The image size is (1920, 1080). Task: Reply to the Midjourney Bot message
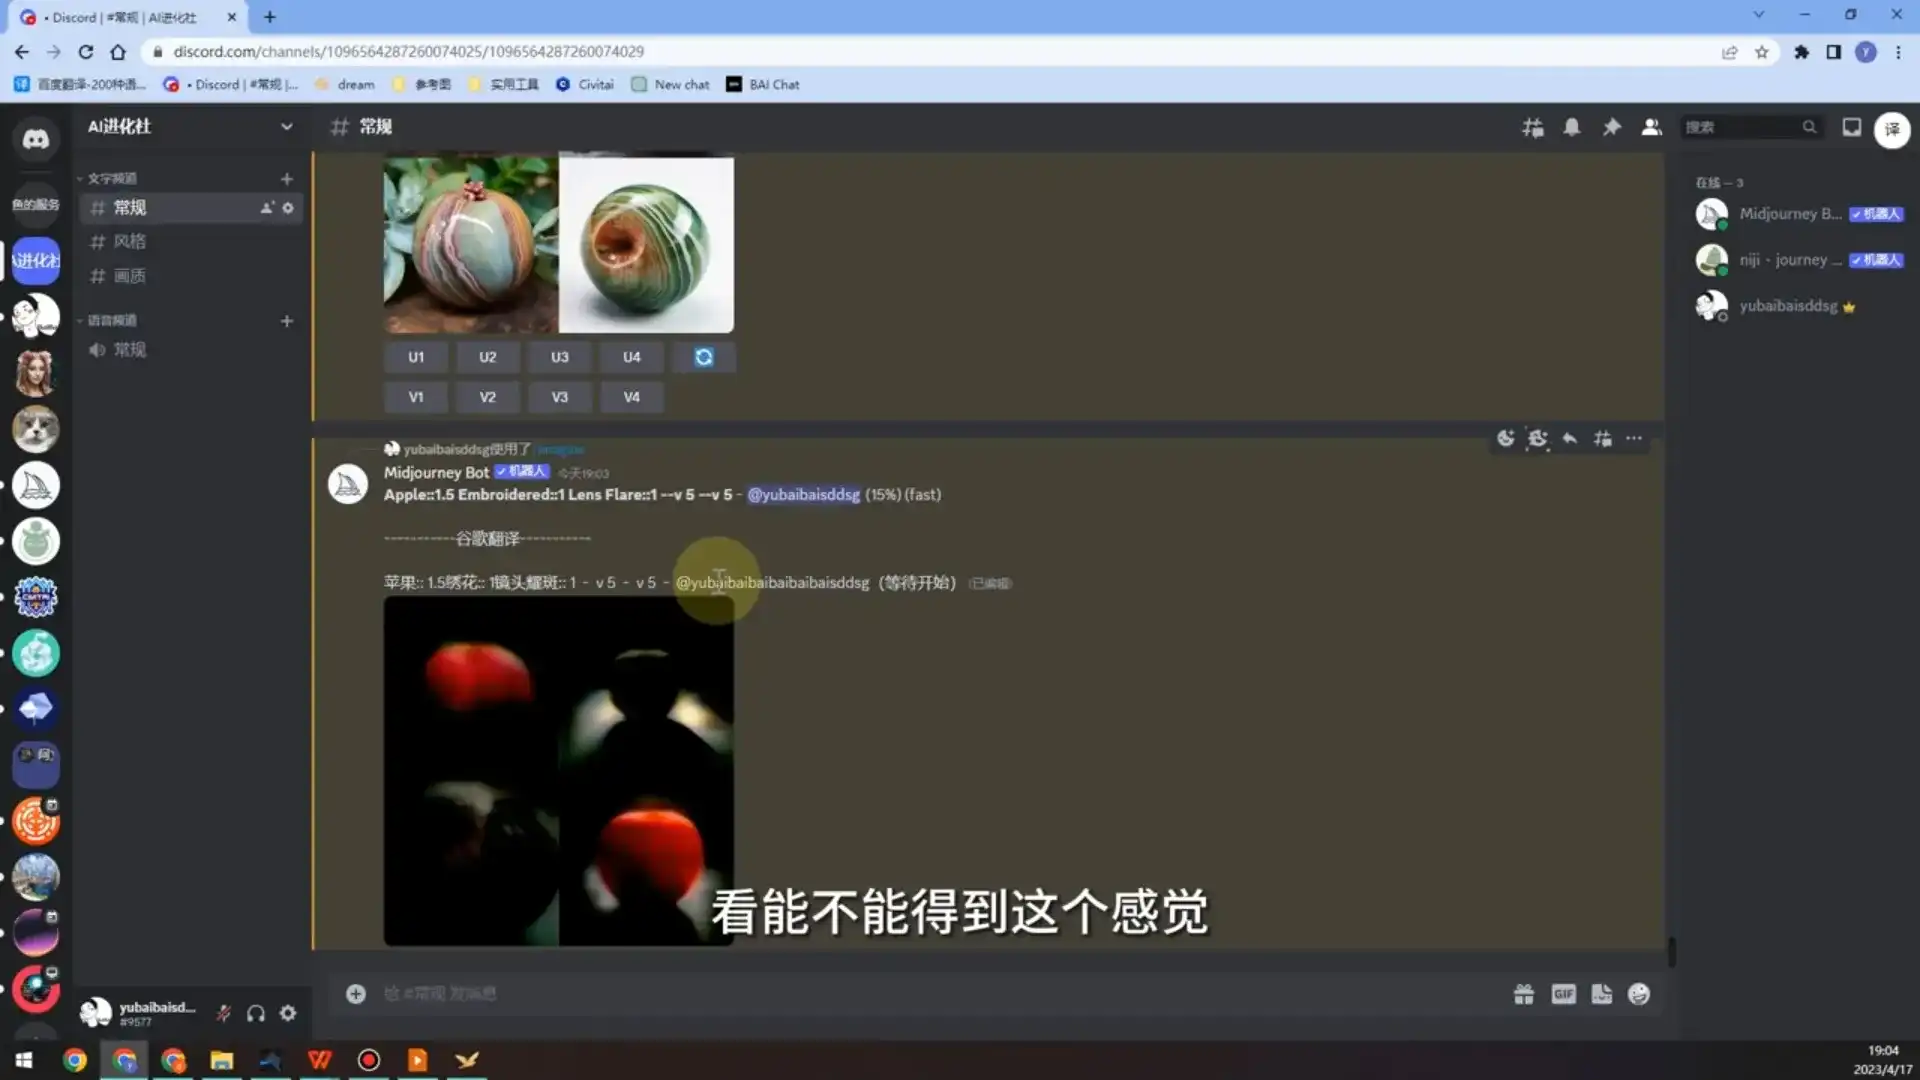click(1569, 438)
